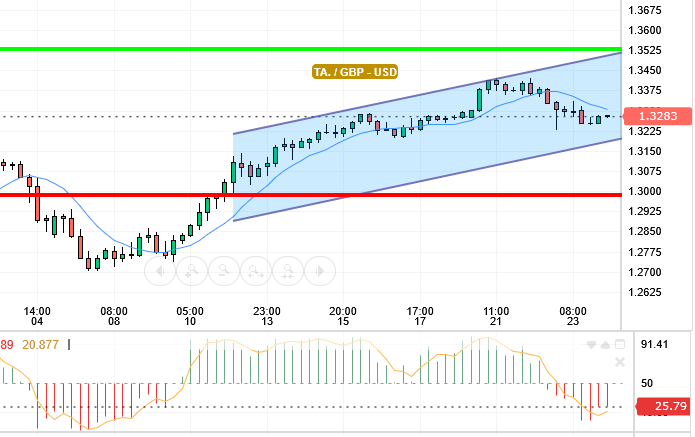Click the 08:00 23 time axis label

point(573,316)
